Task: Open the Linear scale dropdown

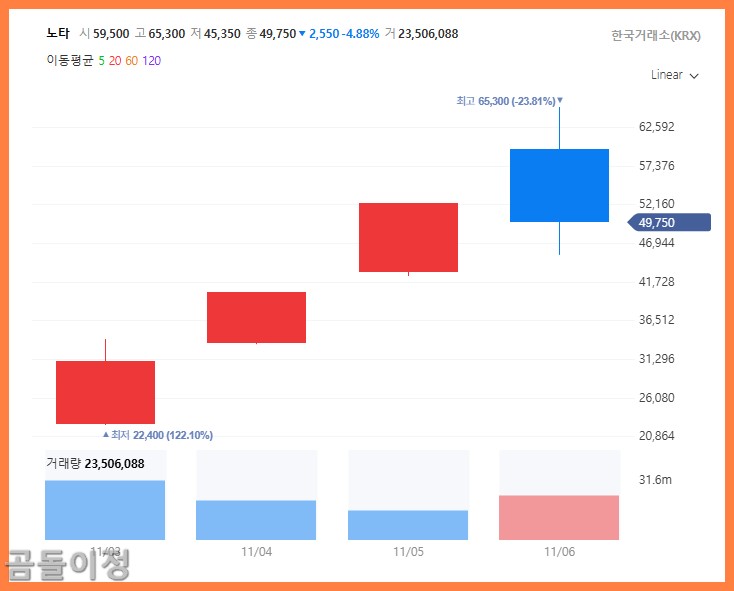Action: [675, 75]
